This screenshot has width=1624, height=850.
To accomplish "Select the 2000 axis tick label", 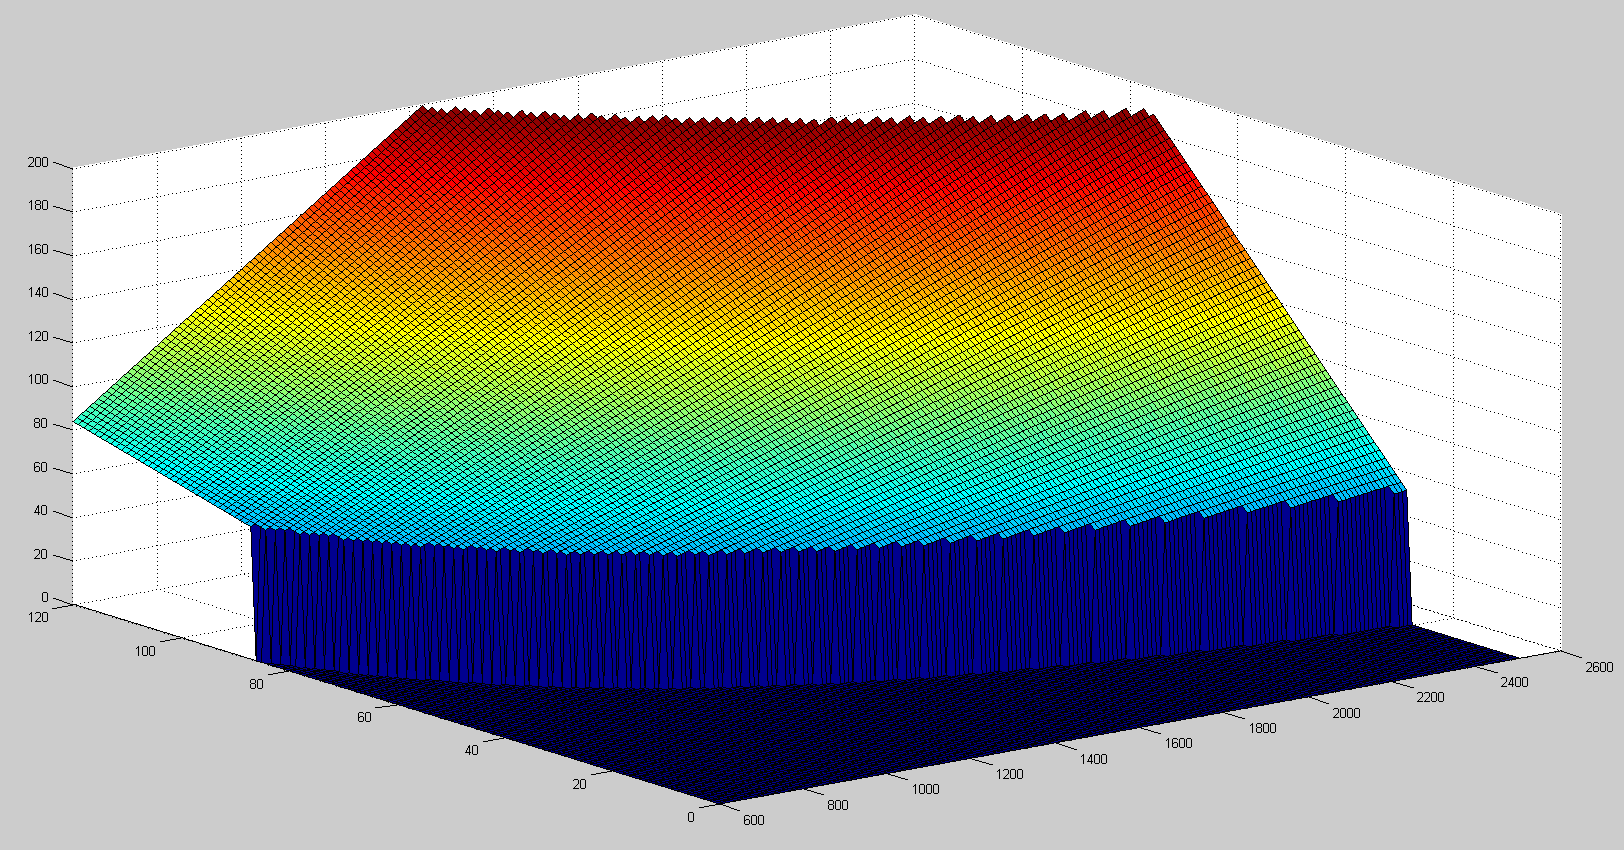I will click(x=1345, y=713).
